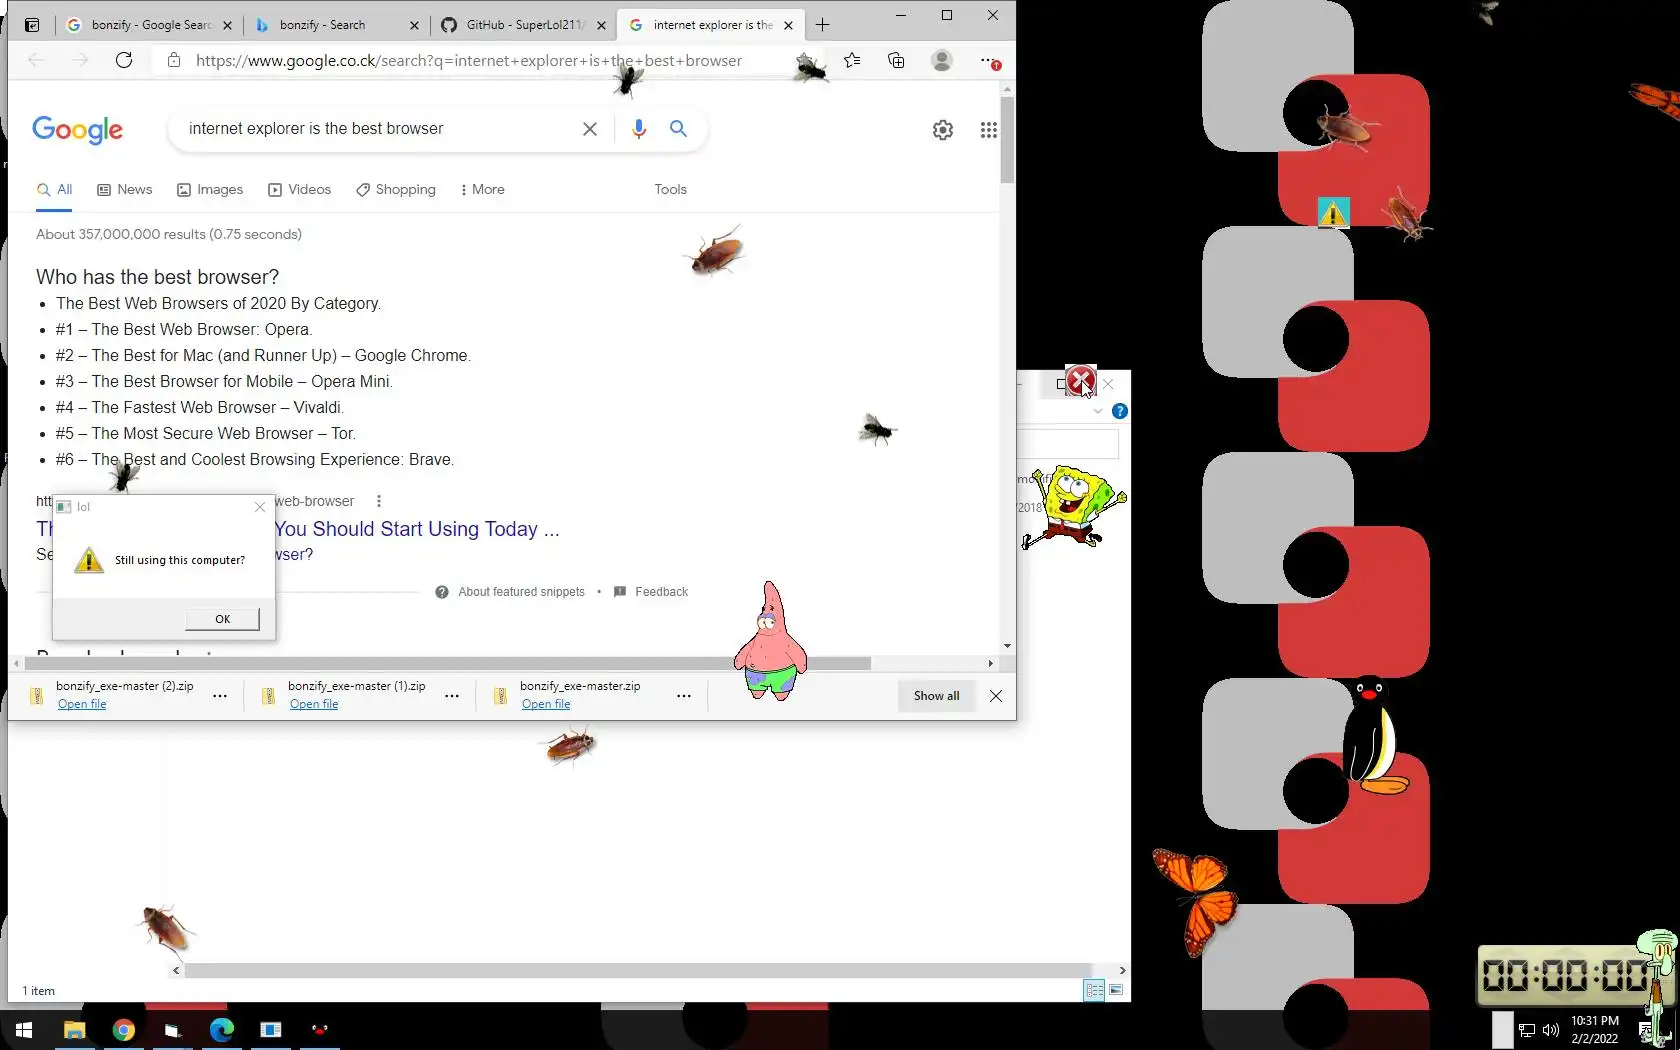Submit search with the magnifier icon
The image size is (1680, 1050).
[678, 129]
